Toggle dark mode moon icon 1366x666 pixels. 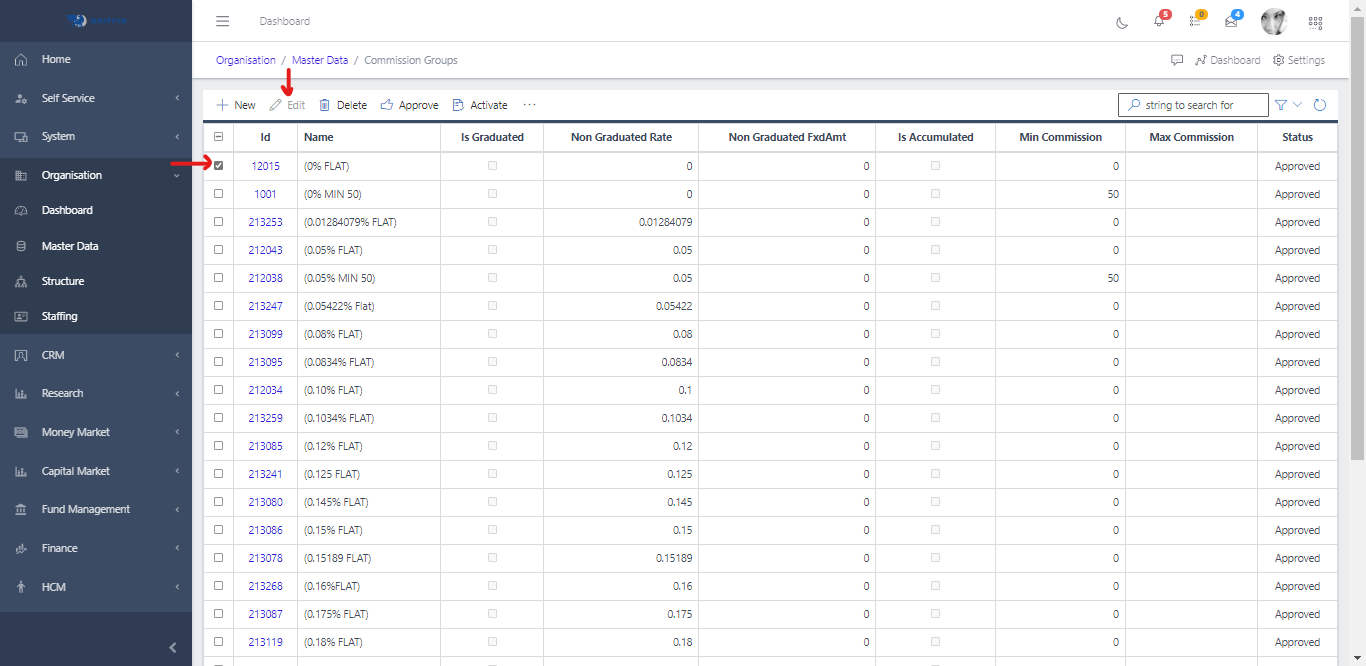click(x=1122, y=22)
